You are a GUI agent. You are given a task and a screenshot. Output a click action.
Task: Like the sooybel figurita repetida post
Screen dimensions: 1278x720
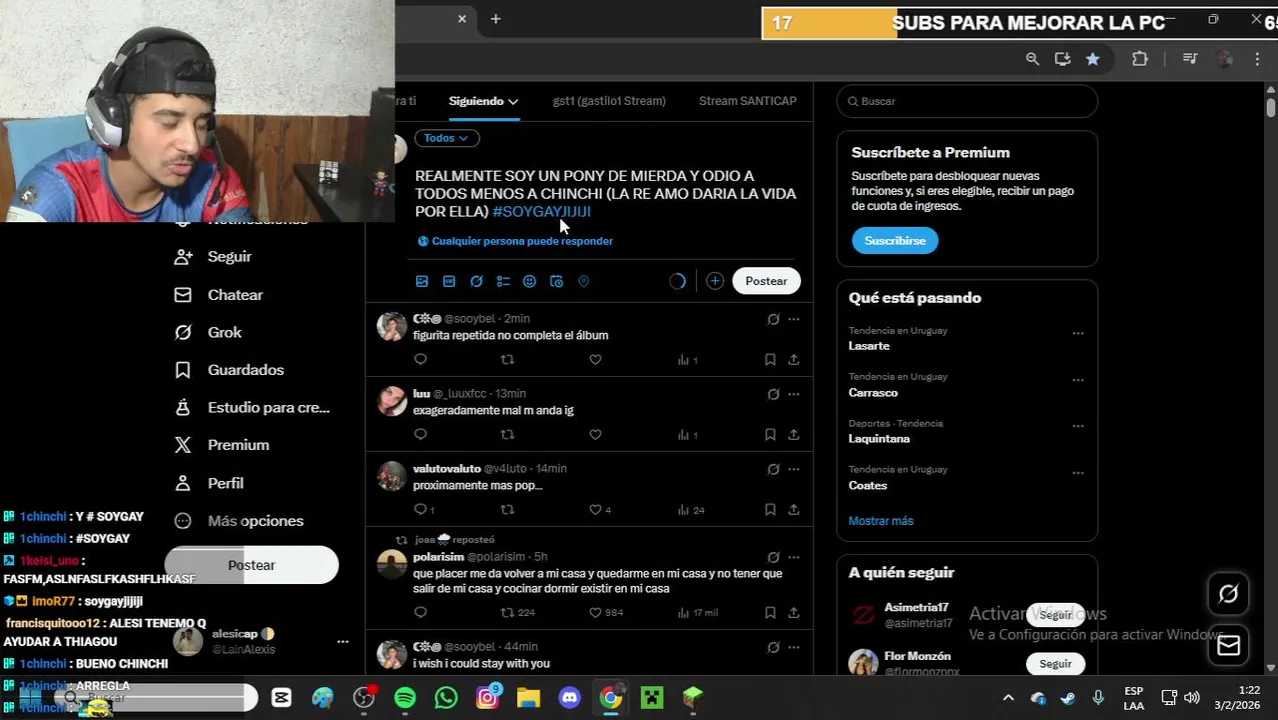tap(595, 359)
